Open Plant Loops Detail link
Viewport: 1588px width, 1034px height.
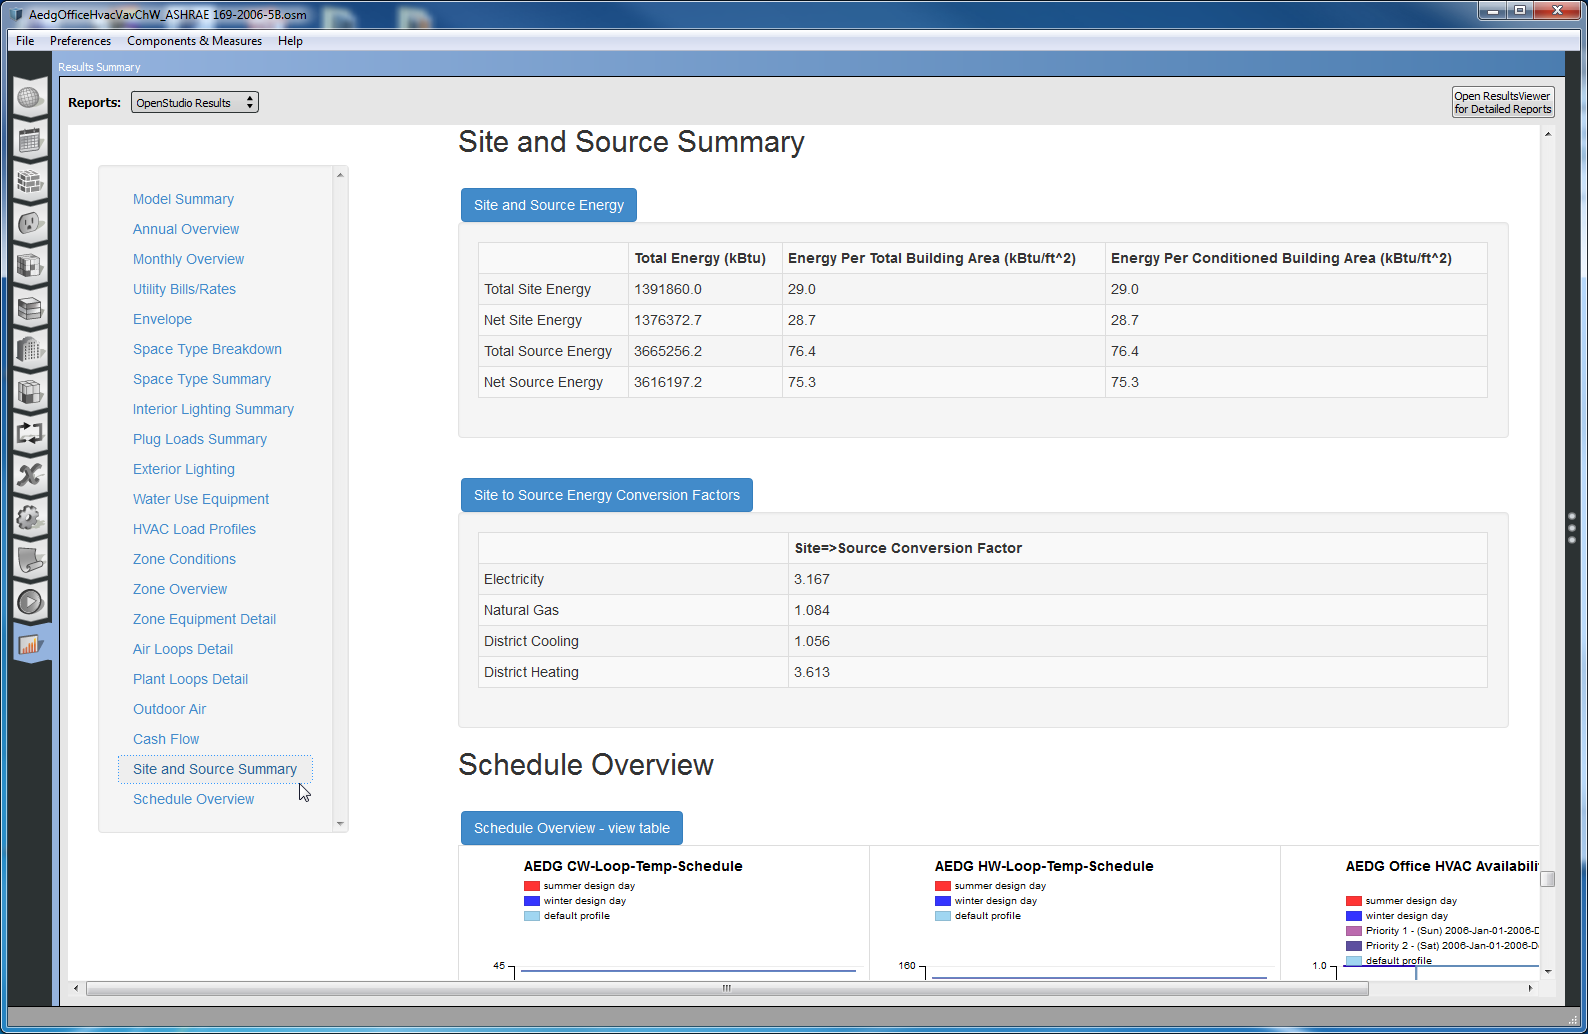pyautogui.click(x=190, y=679)
